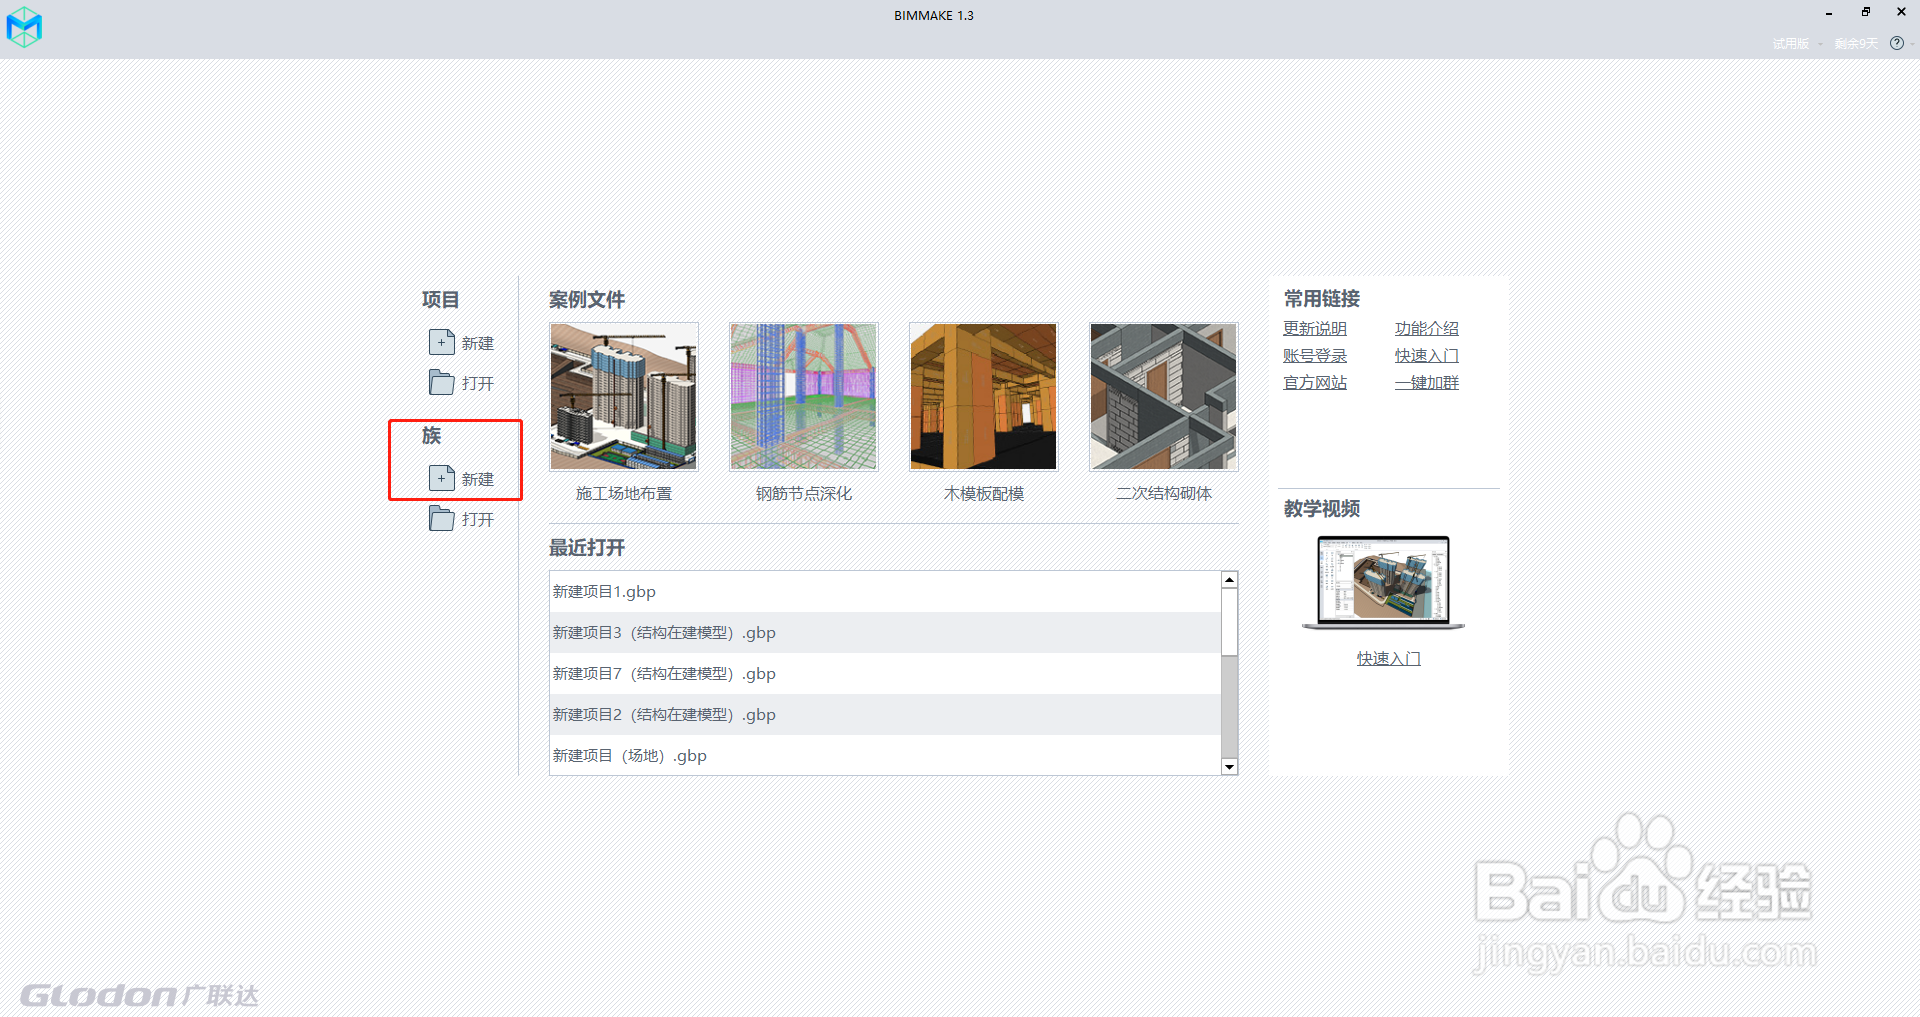Click the 剩余9天 trial label
Image resolution: width=1920 pixels, height=1017 pixels.
click(1856, 43)
